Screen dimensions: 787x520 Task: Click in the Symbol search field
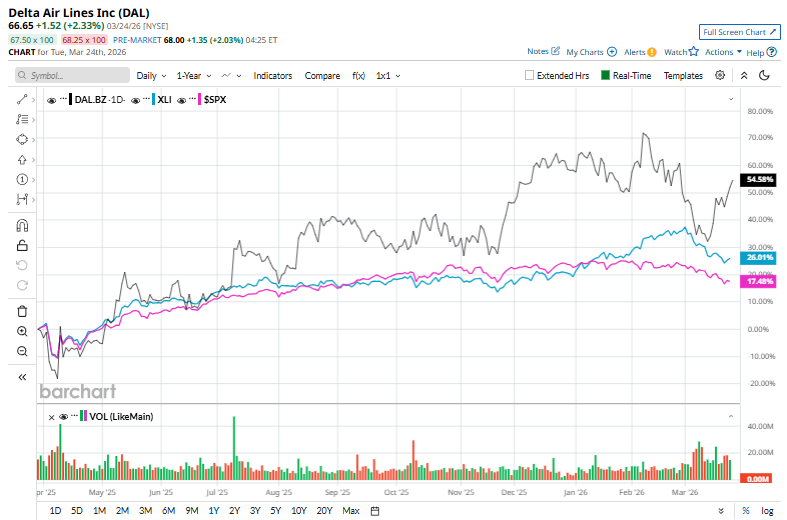tap(72, 75)
